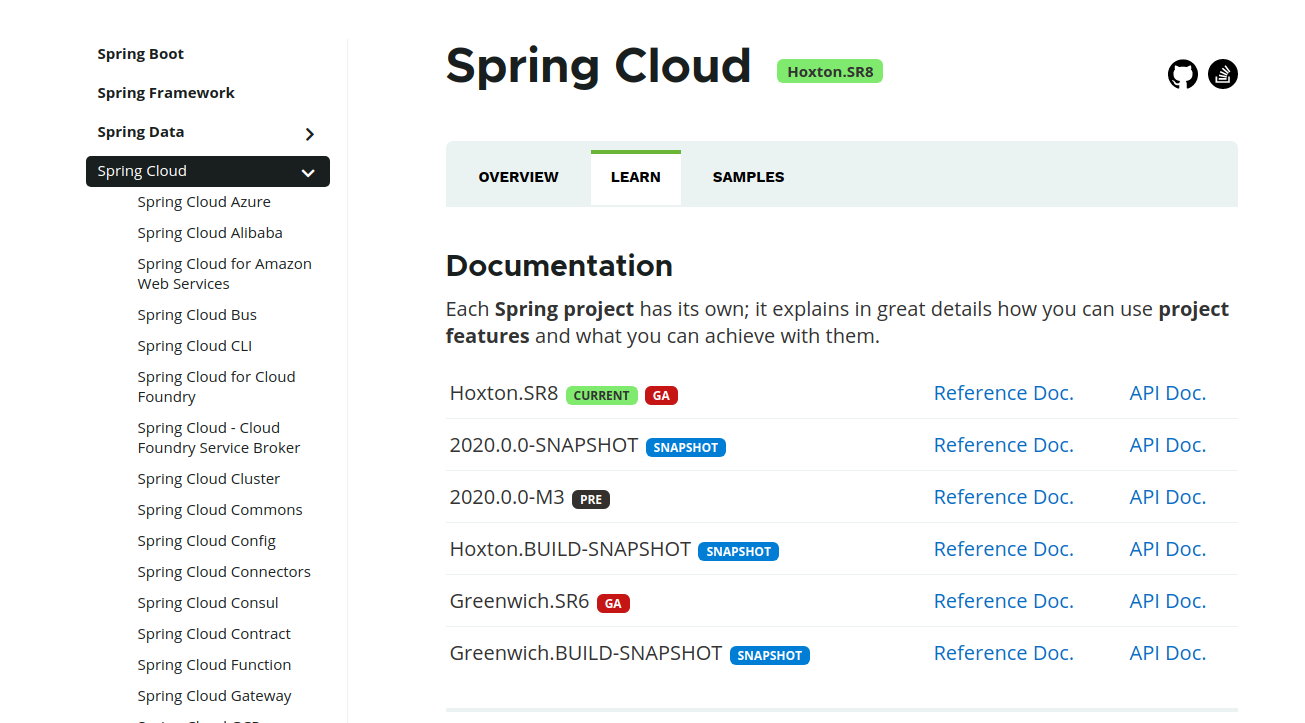The height and width of the screenshot is (723, 1305).
Task: Go to Spring Boot in sidebar
Action: point(141,54)
